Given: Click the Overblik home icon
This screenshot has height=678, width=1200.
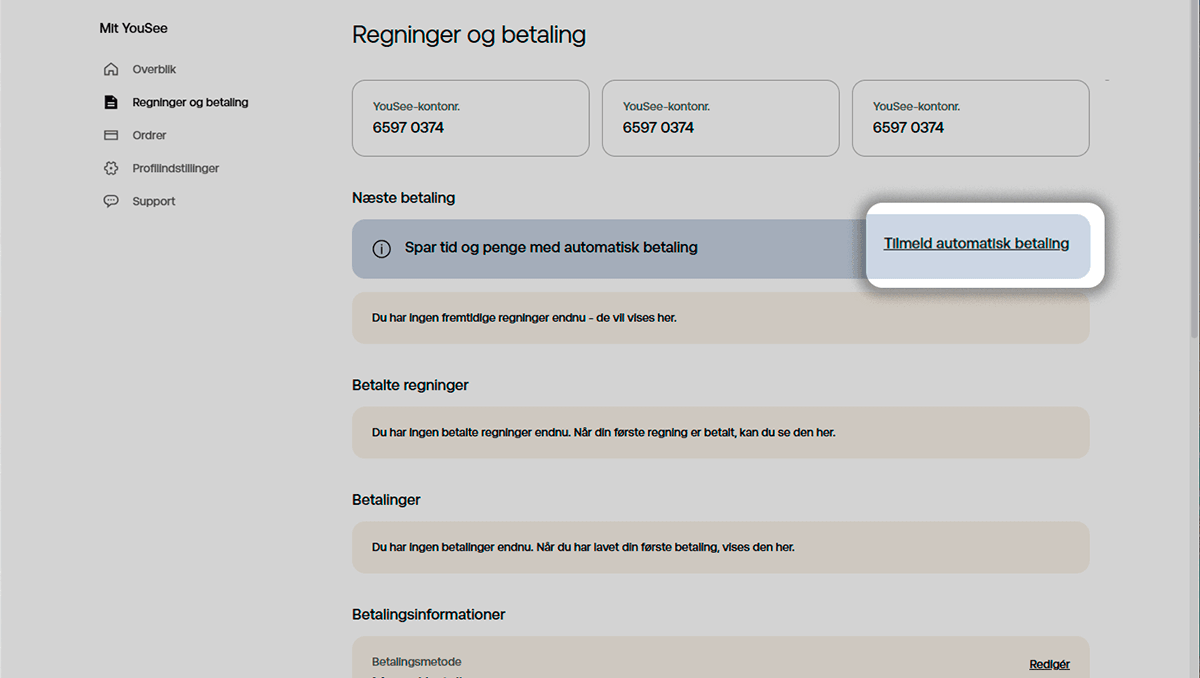Looking at the screenshot, I should 112,68.
